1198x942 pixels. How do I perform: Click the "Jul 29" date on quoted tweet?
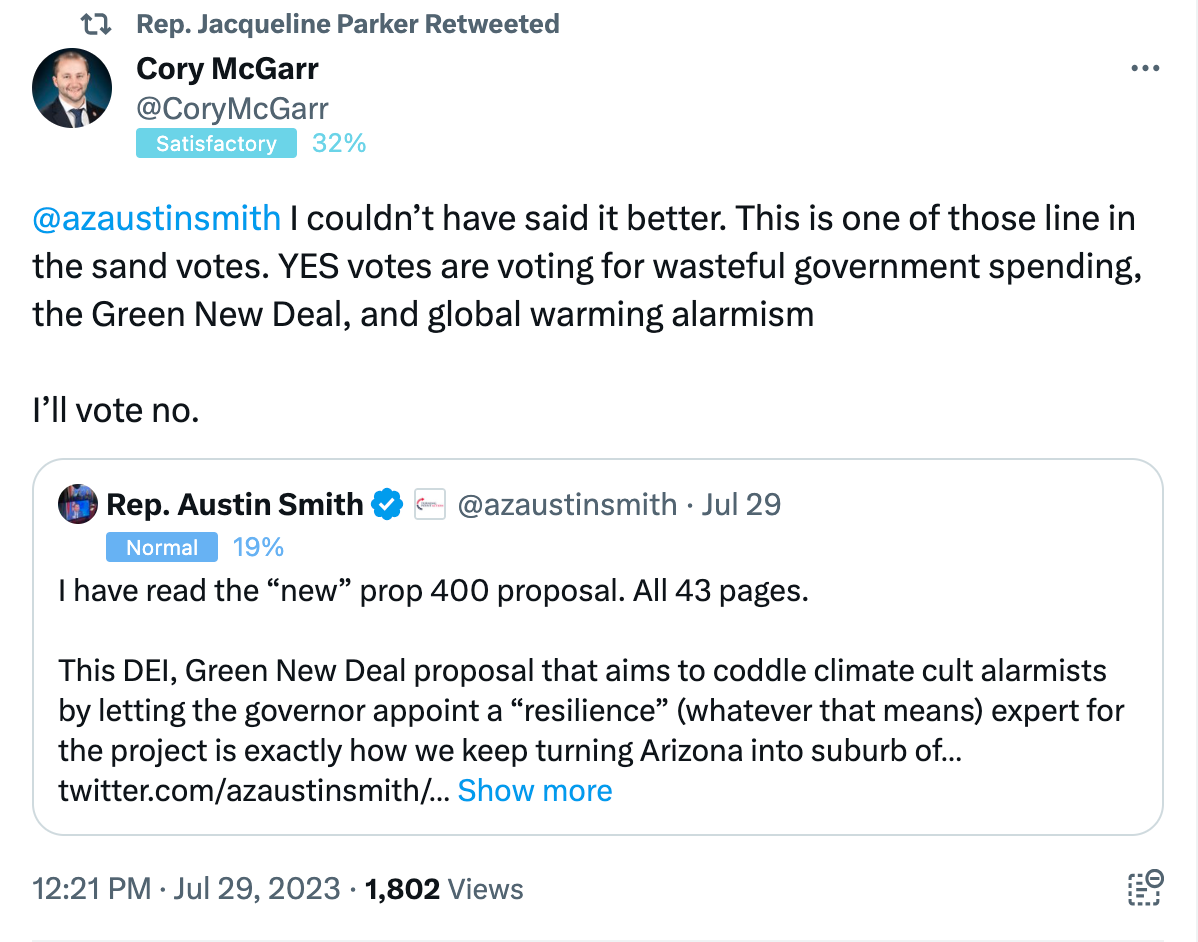(x=741, y=504)
